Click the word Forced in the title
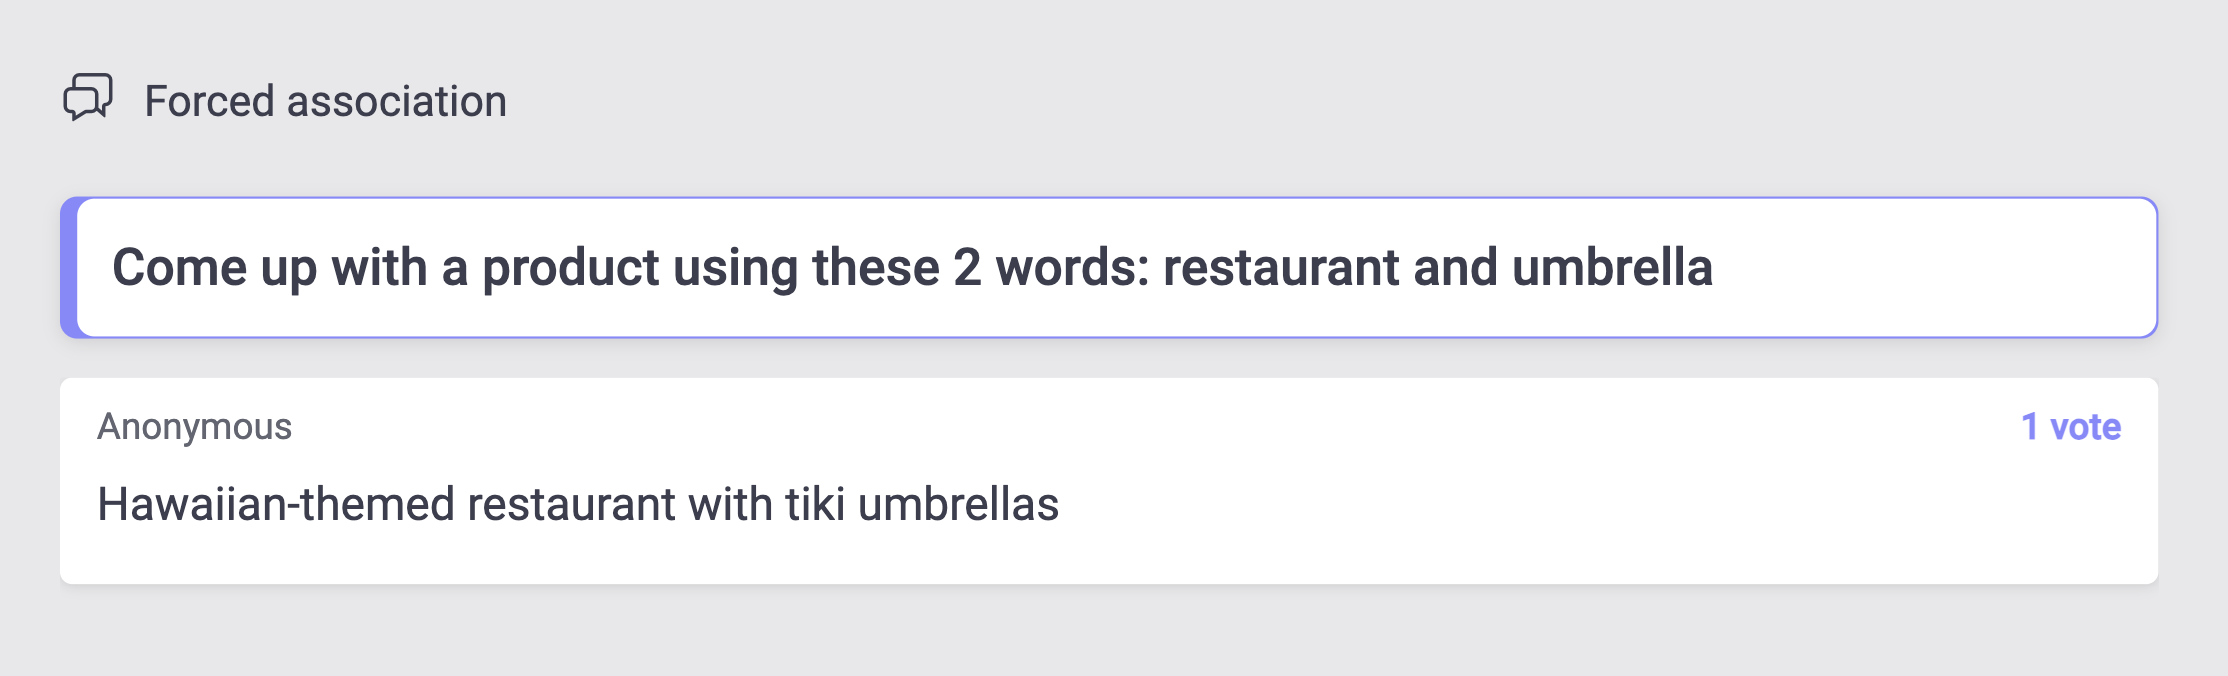Image resolution: width=2228 pixels, height=676 pixels. pos(210,101)
